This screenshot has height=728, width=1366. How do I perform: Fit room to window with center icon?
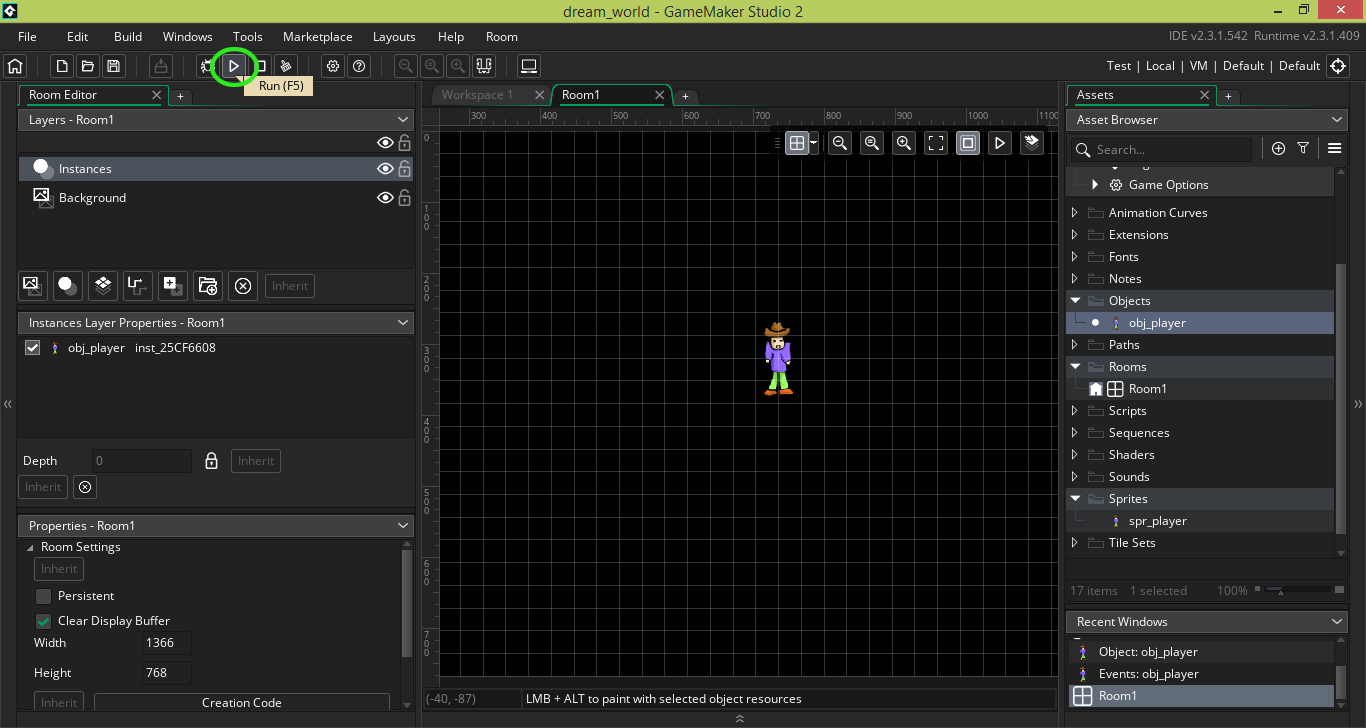coord(936,143)
